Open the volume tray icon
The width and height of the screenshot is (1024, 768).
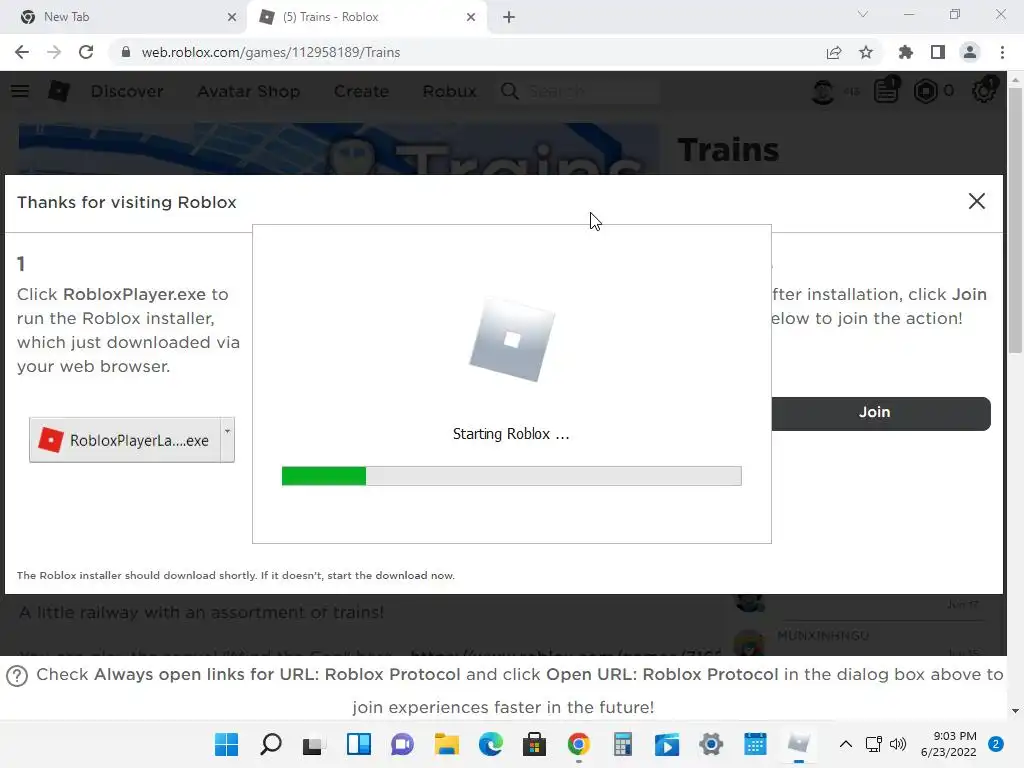coord(898,744)
